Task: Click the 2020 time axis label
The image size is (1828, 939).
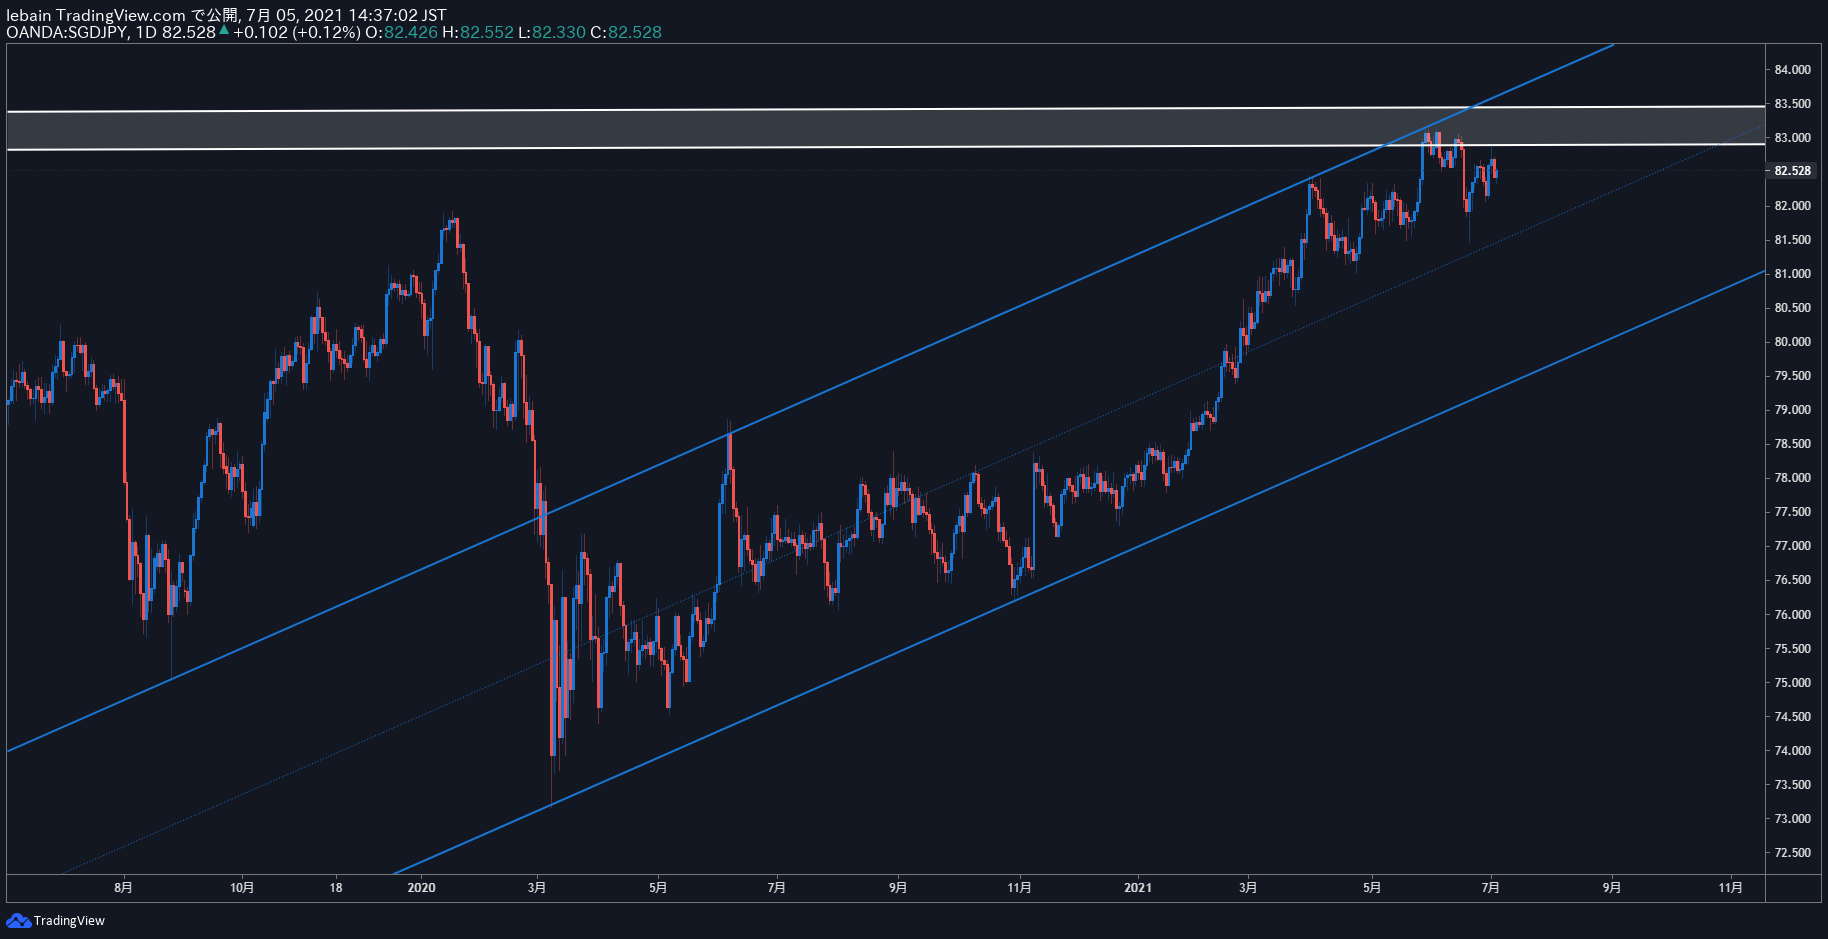Action: [x=422, y=888]
